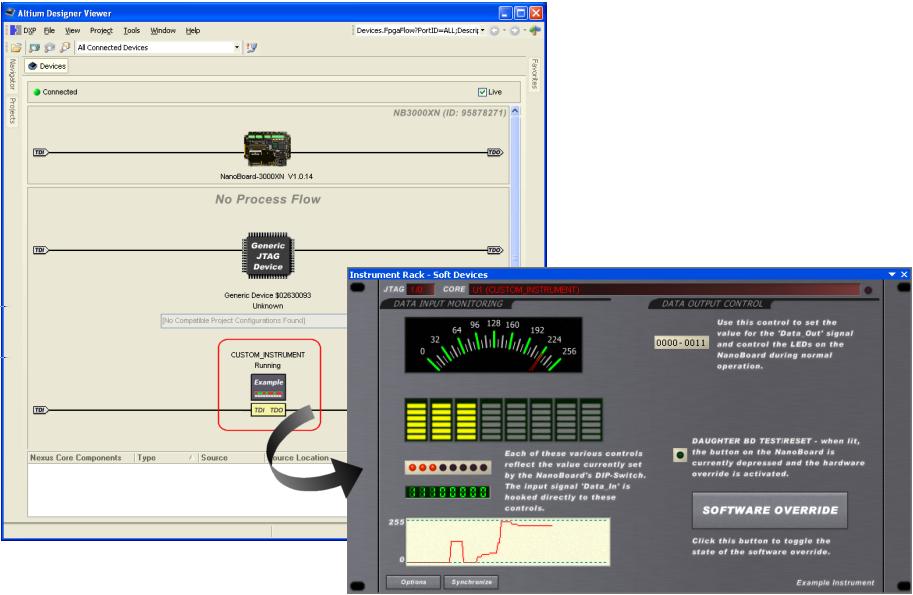Open the Tools menu
Screen dimensions: 913x595
tap(132, 30)
